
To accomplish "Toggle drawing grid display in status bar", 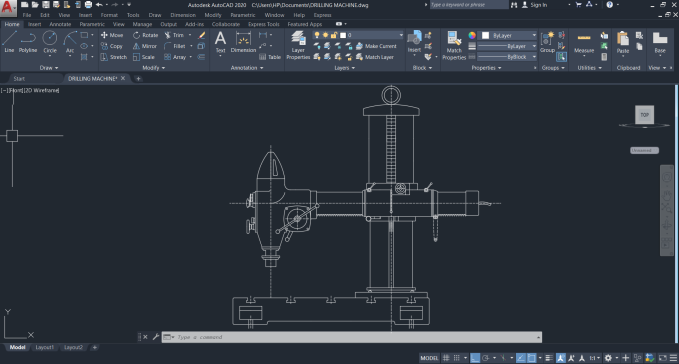I will pyautogui.click(x=446, y=358).
